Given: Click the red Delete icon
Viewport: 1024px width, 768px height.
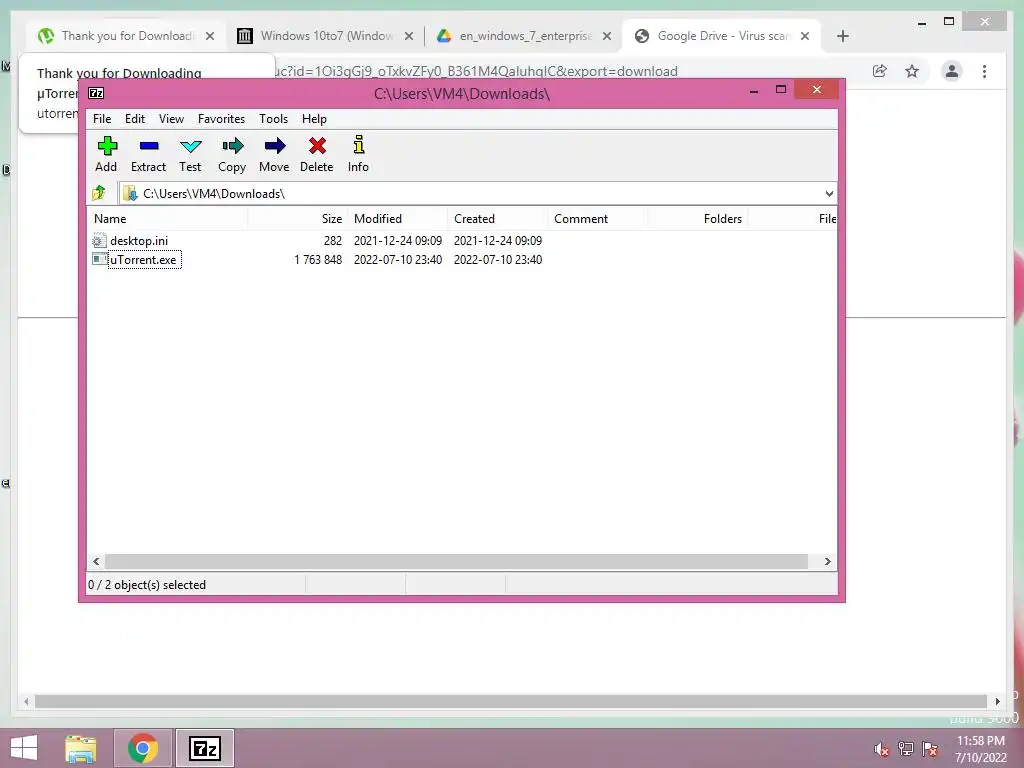Looking at the screenshot, I should (317, 146).
